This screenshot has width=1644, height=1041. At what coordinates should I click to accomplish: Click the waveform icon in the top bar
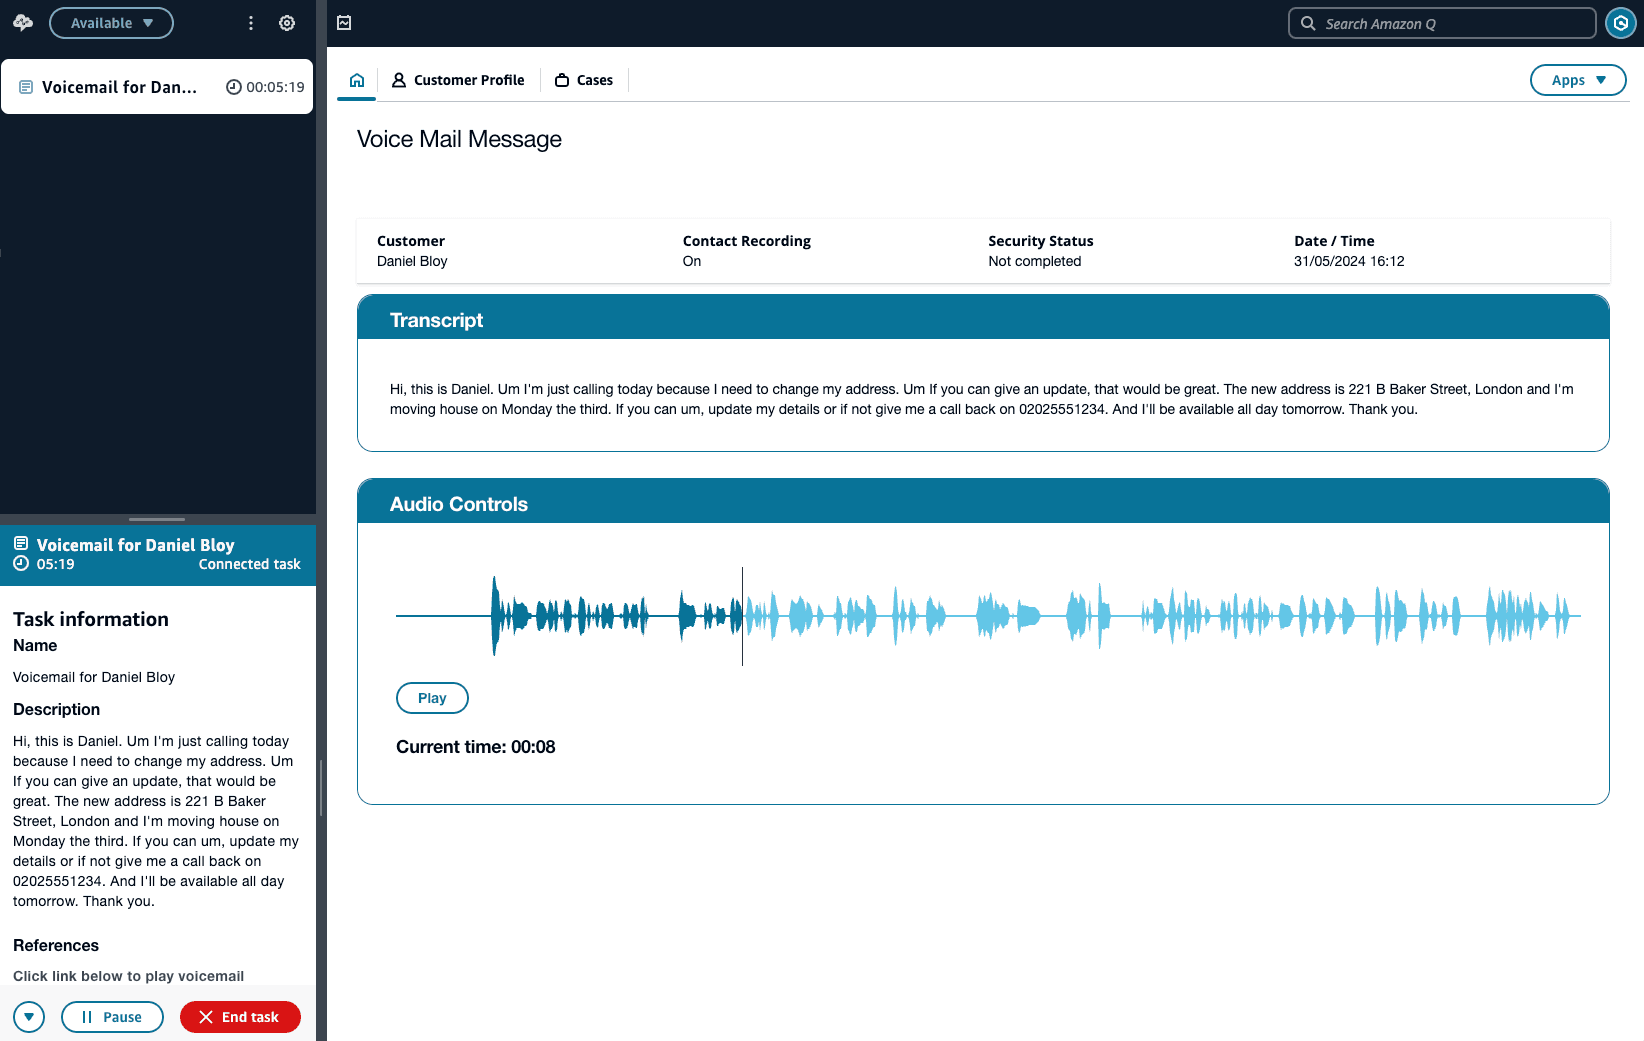click(x=344, y=21)
